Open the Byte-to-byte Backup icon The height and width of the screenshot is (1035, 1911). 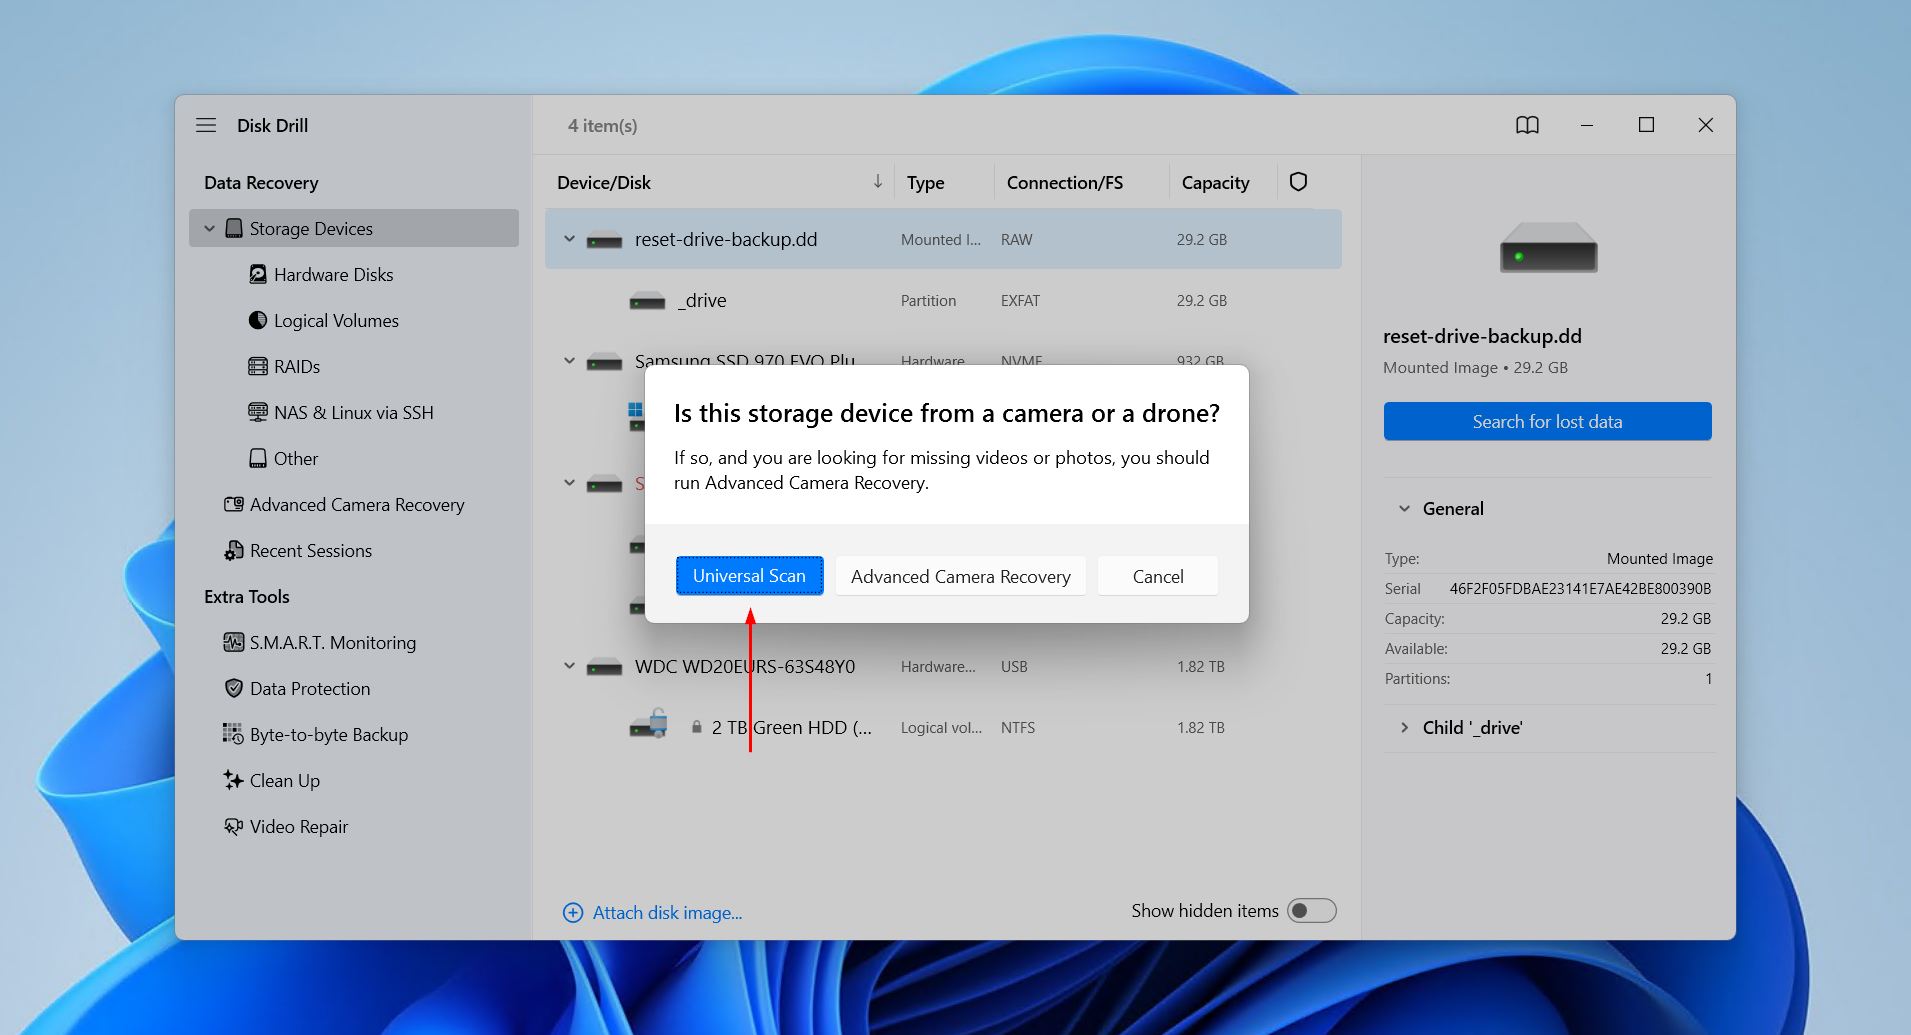[234, 734]
